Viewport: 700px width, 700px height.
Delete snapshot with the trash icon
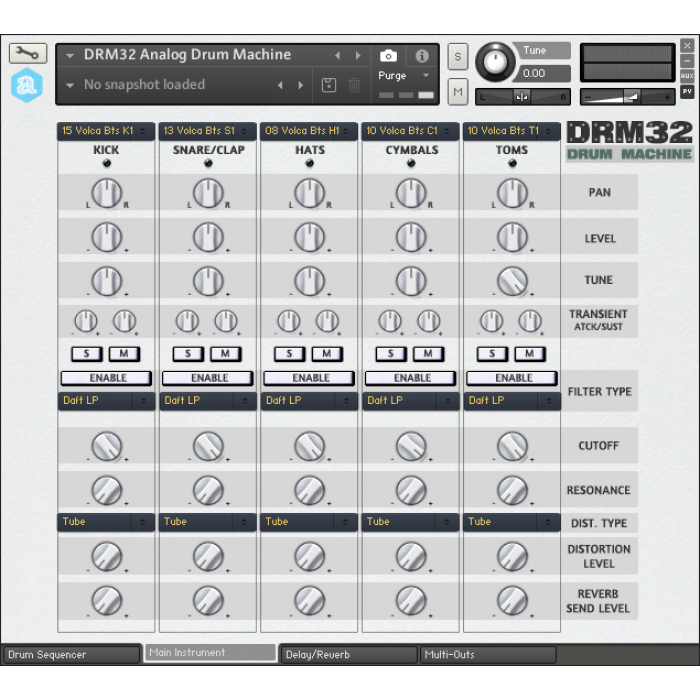point(354,85)
